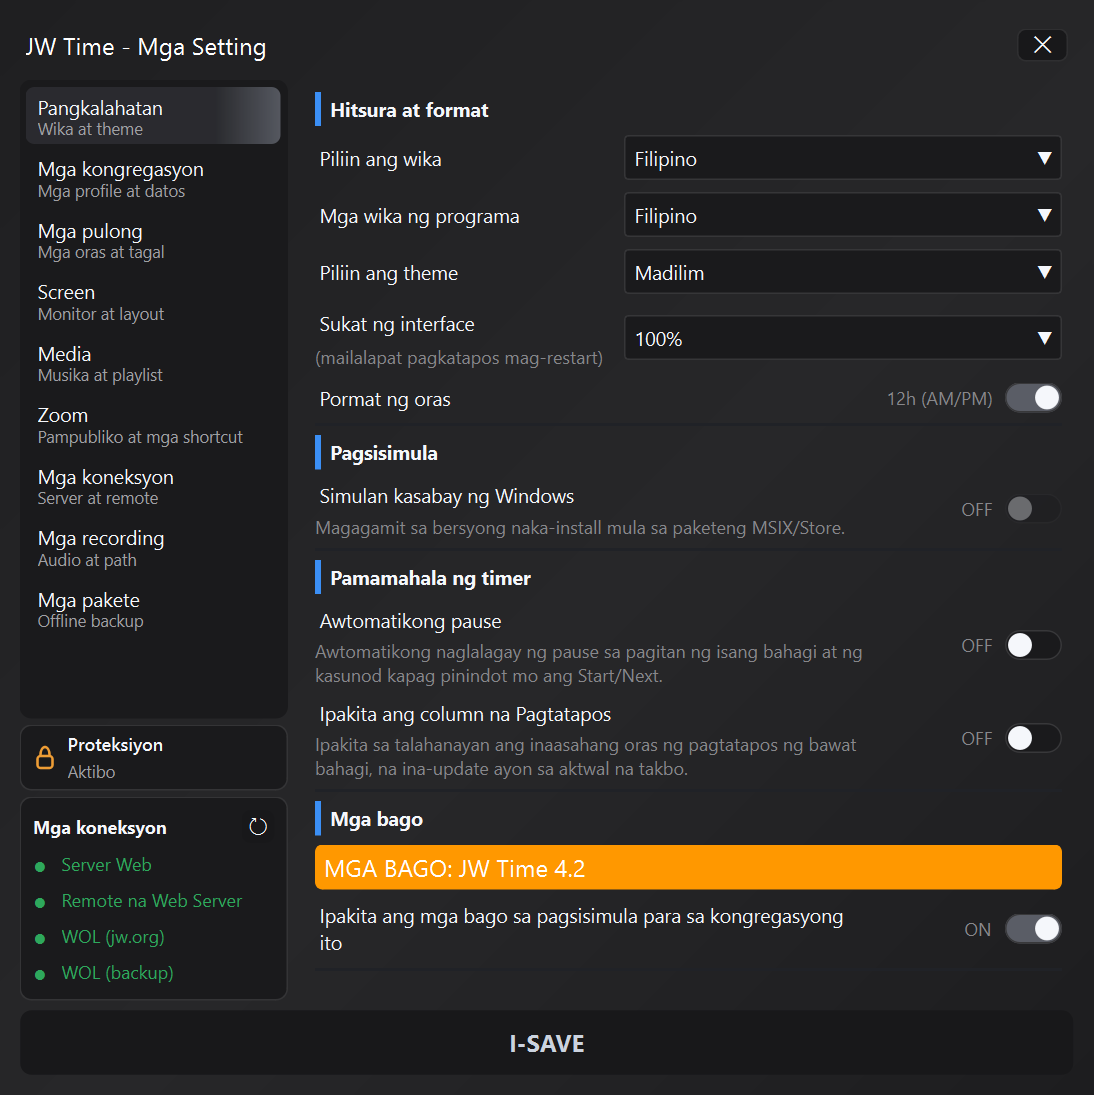This screenshot has height=1095, width=1094.
Task: Refresh connections with the circular arrow icon
Action: pyautogui.click(x=258, y=827)
